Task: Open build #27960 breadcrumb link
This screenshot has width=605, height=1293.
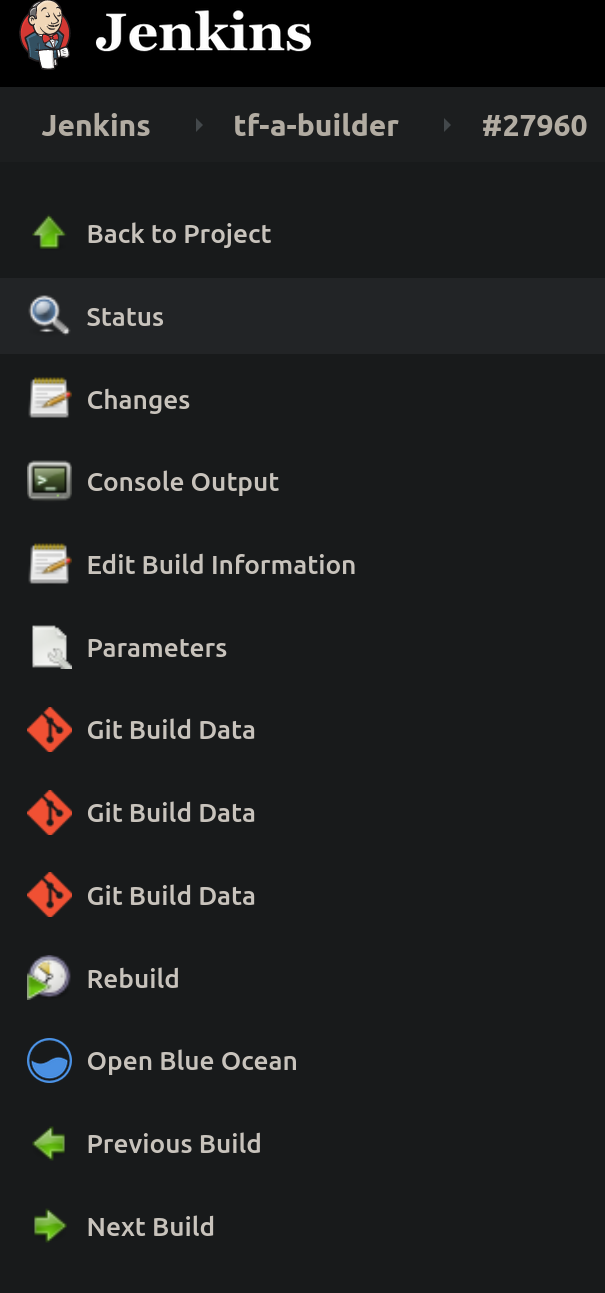Action: pos(534,126)
